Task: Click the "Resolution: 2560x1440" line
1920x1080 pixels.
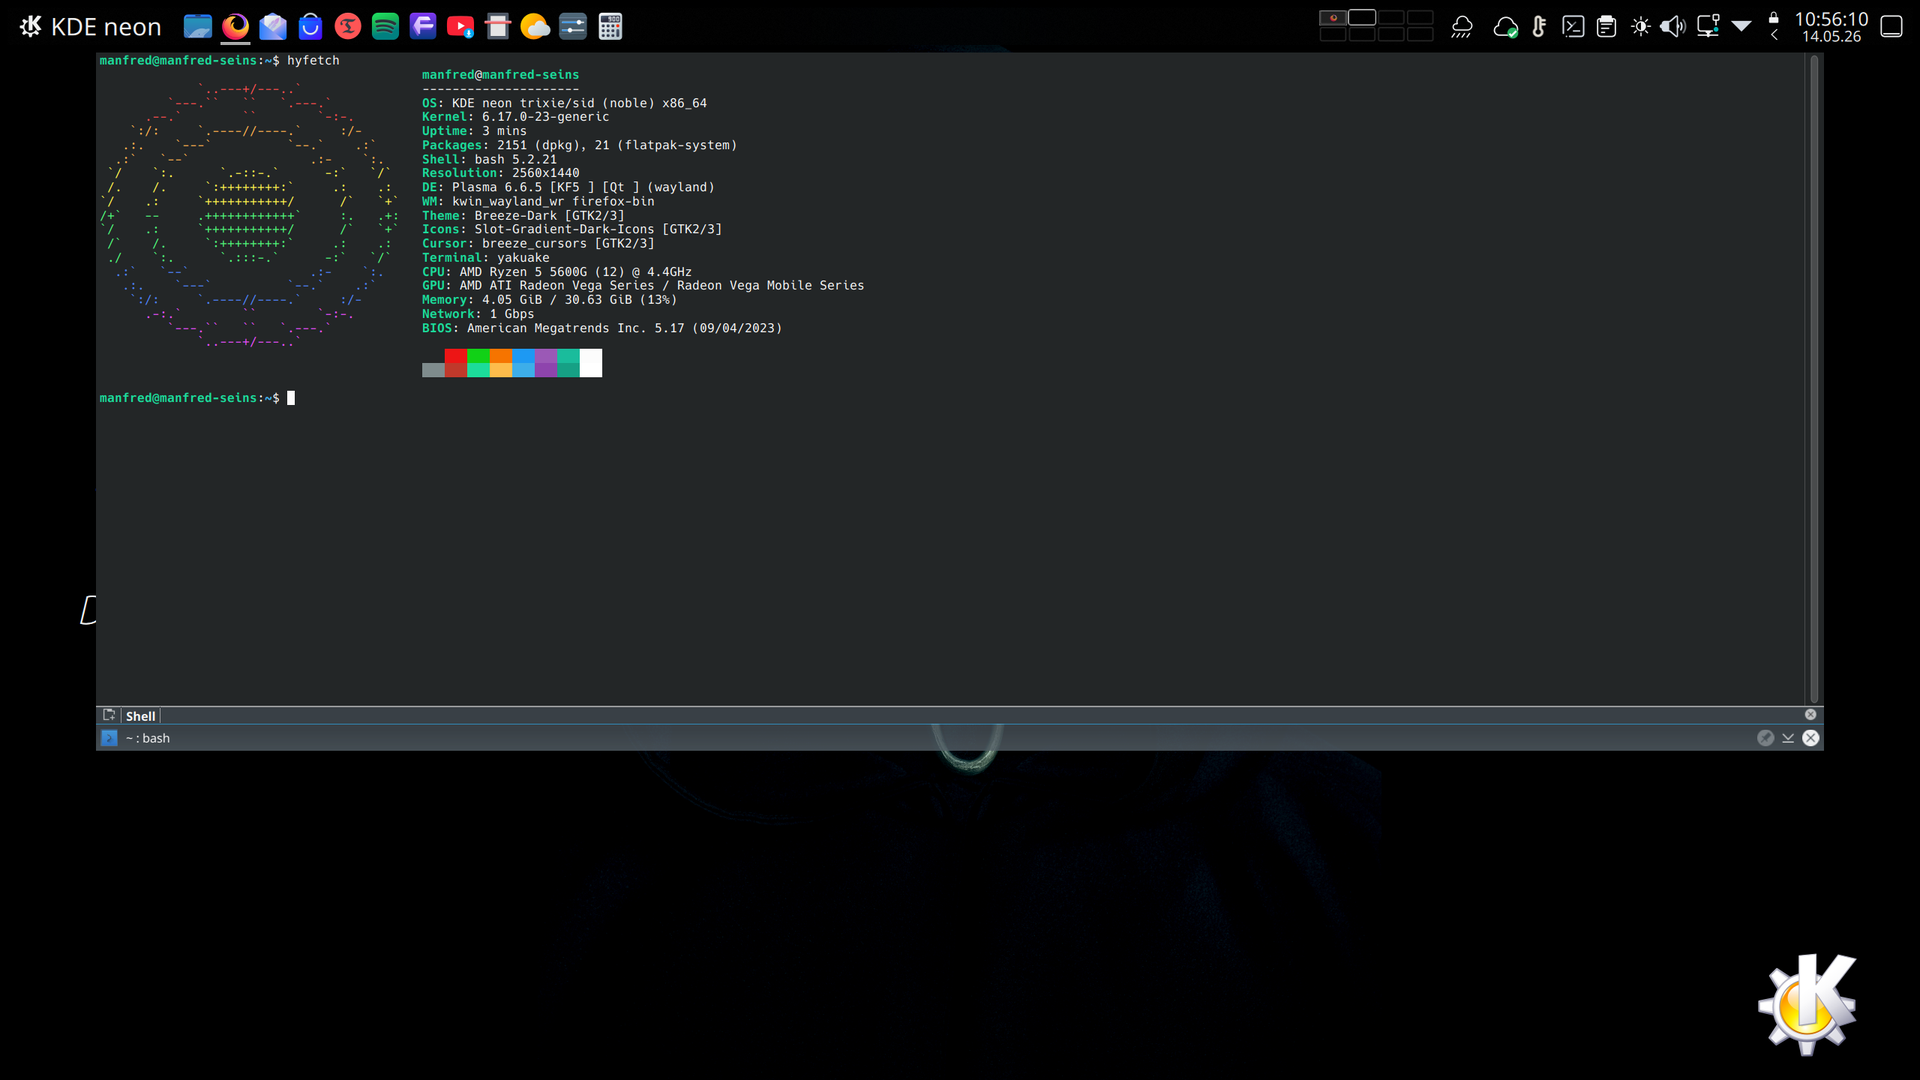Action: [500, 173]
